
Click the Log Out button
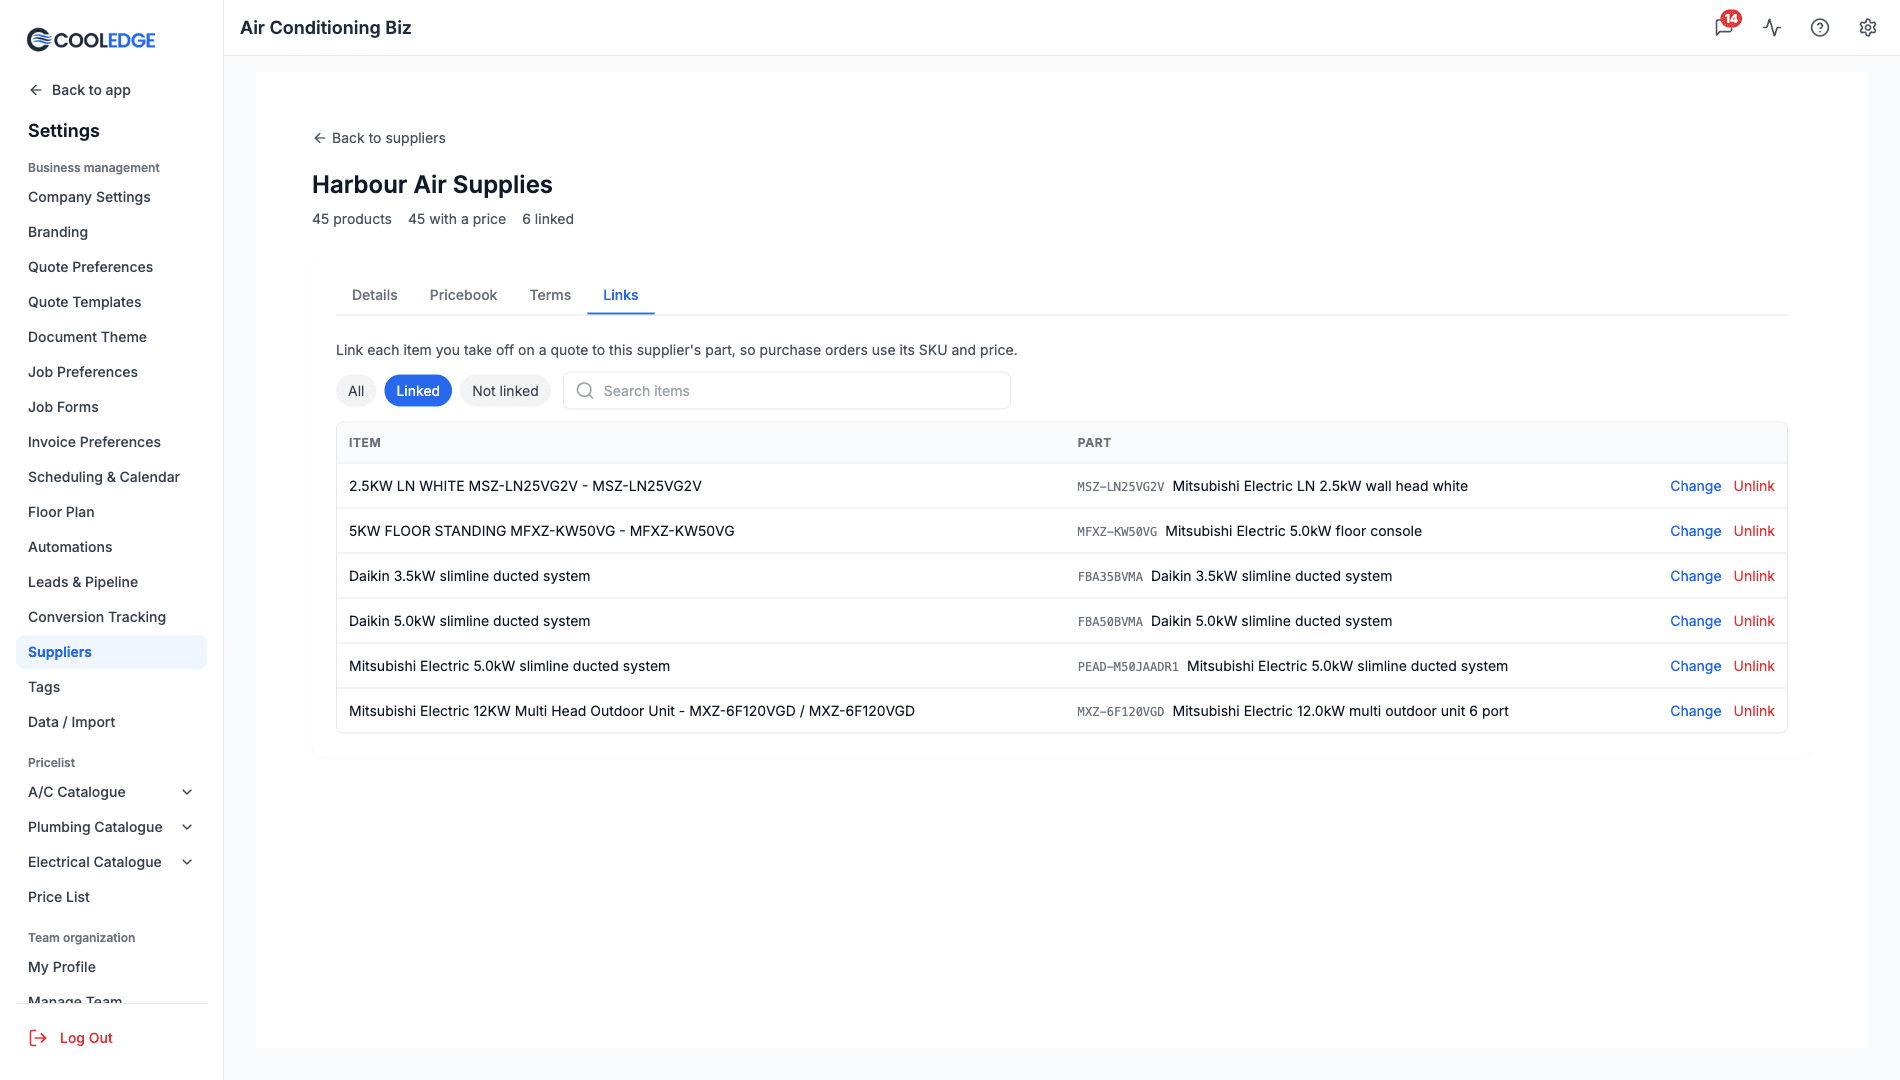[x=71, y=1038]
